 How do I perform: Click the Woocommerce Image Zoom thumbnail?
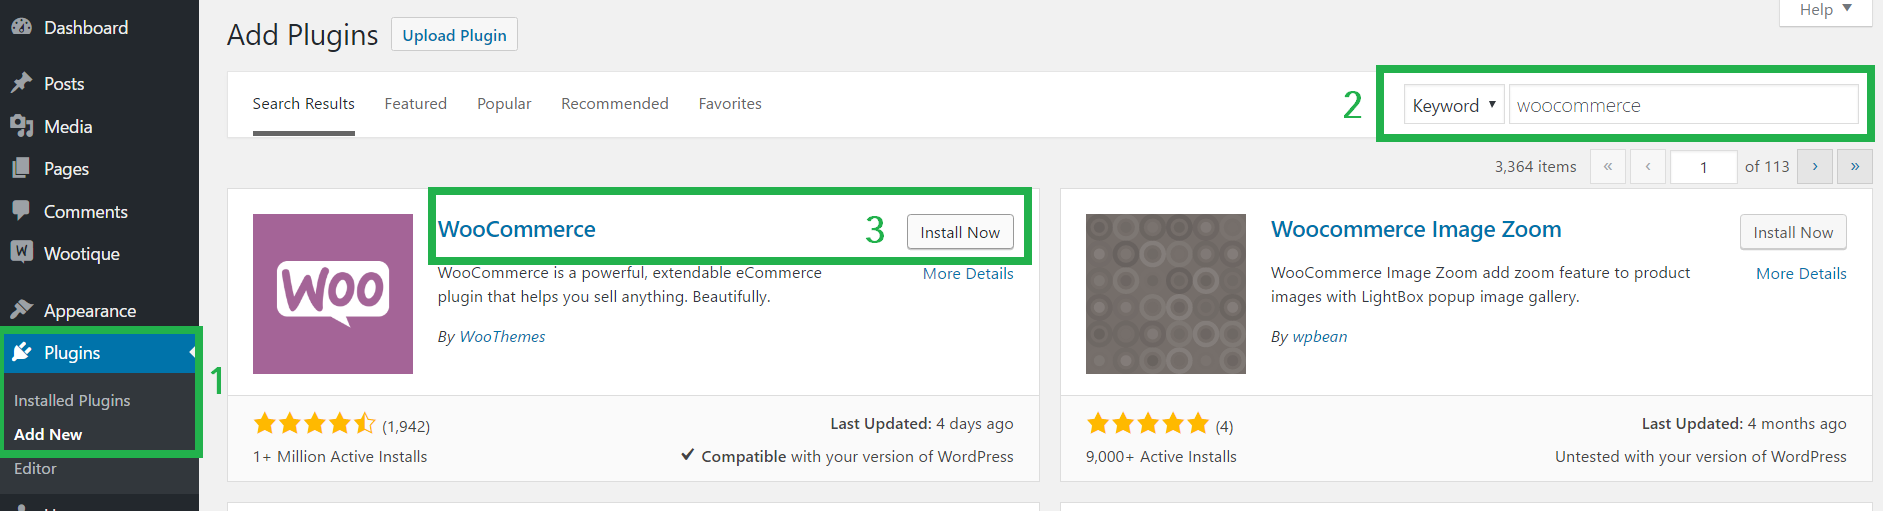click(1166, 294)
